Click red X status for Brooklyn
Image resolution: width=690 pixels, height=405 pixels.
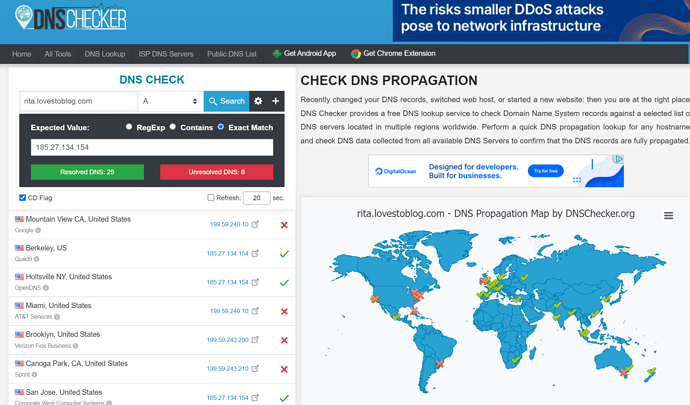pyautogui.click(x=284, y=340)
